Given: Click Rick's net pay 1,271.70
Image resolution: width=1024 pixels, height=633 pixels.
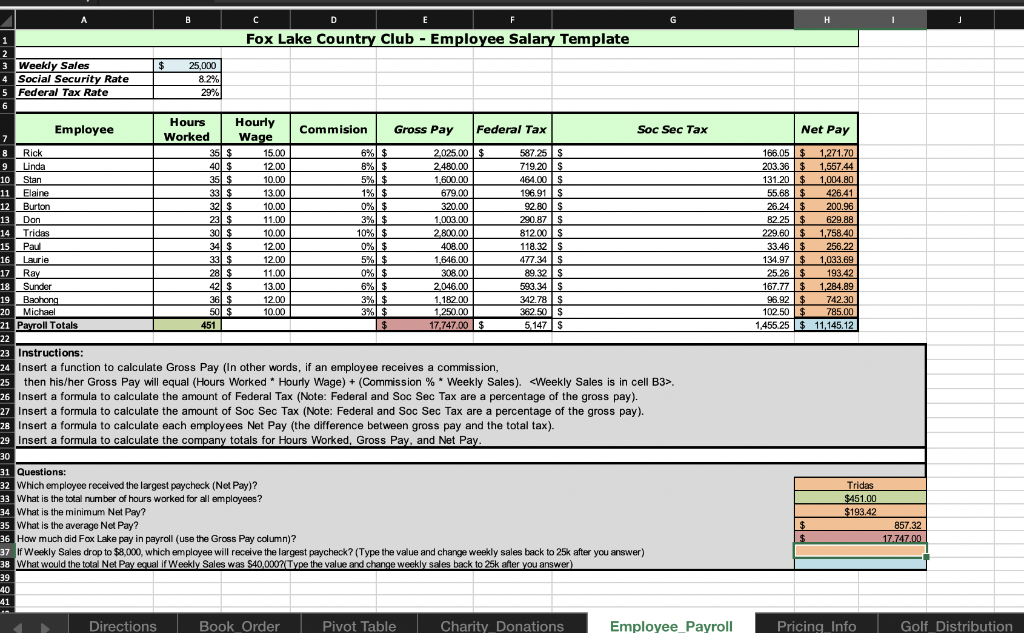Looking at the screenshot, I should click(826, 153).
